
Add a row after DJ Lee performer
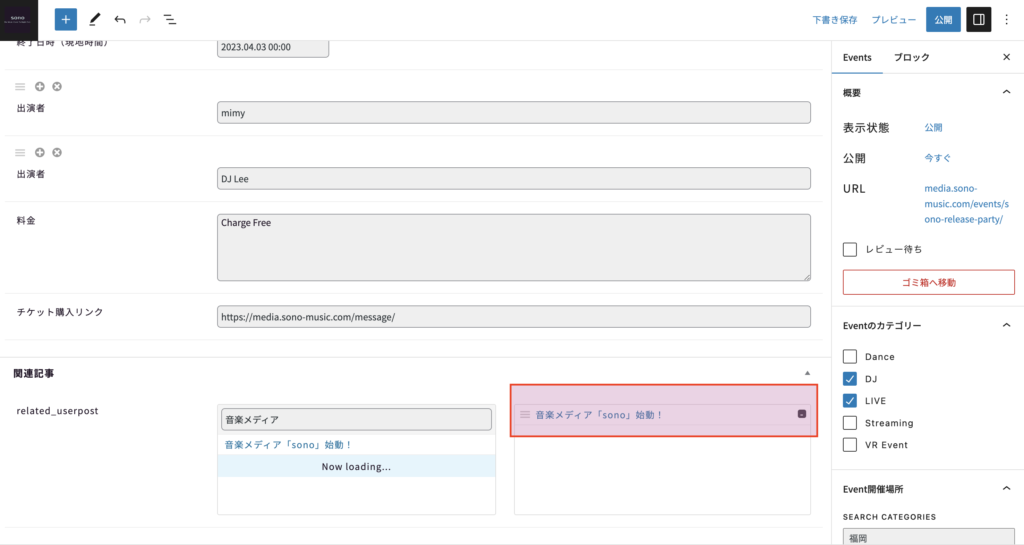pos(40,152)
